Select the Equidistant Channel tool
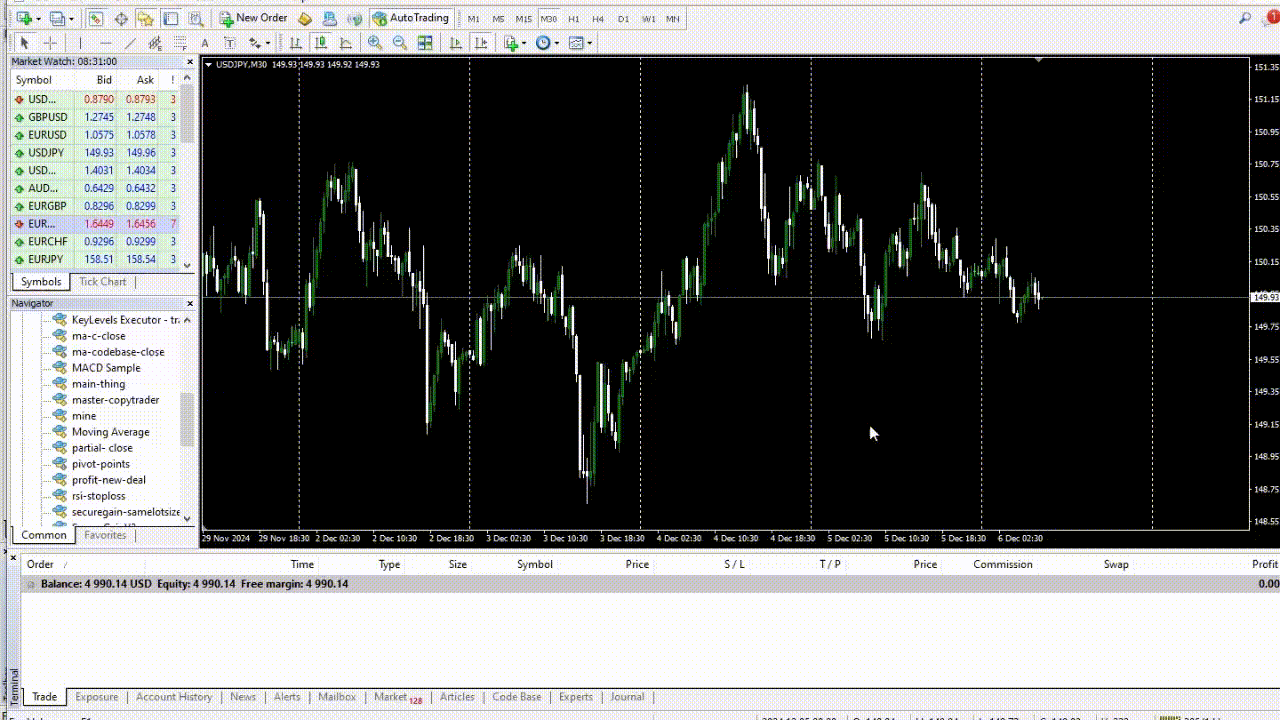The image size is (1280, 720). coord(155,43)
